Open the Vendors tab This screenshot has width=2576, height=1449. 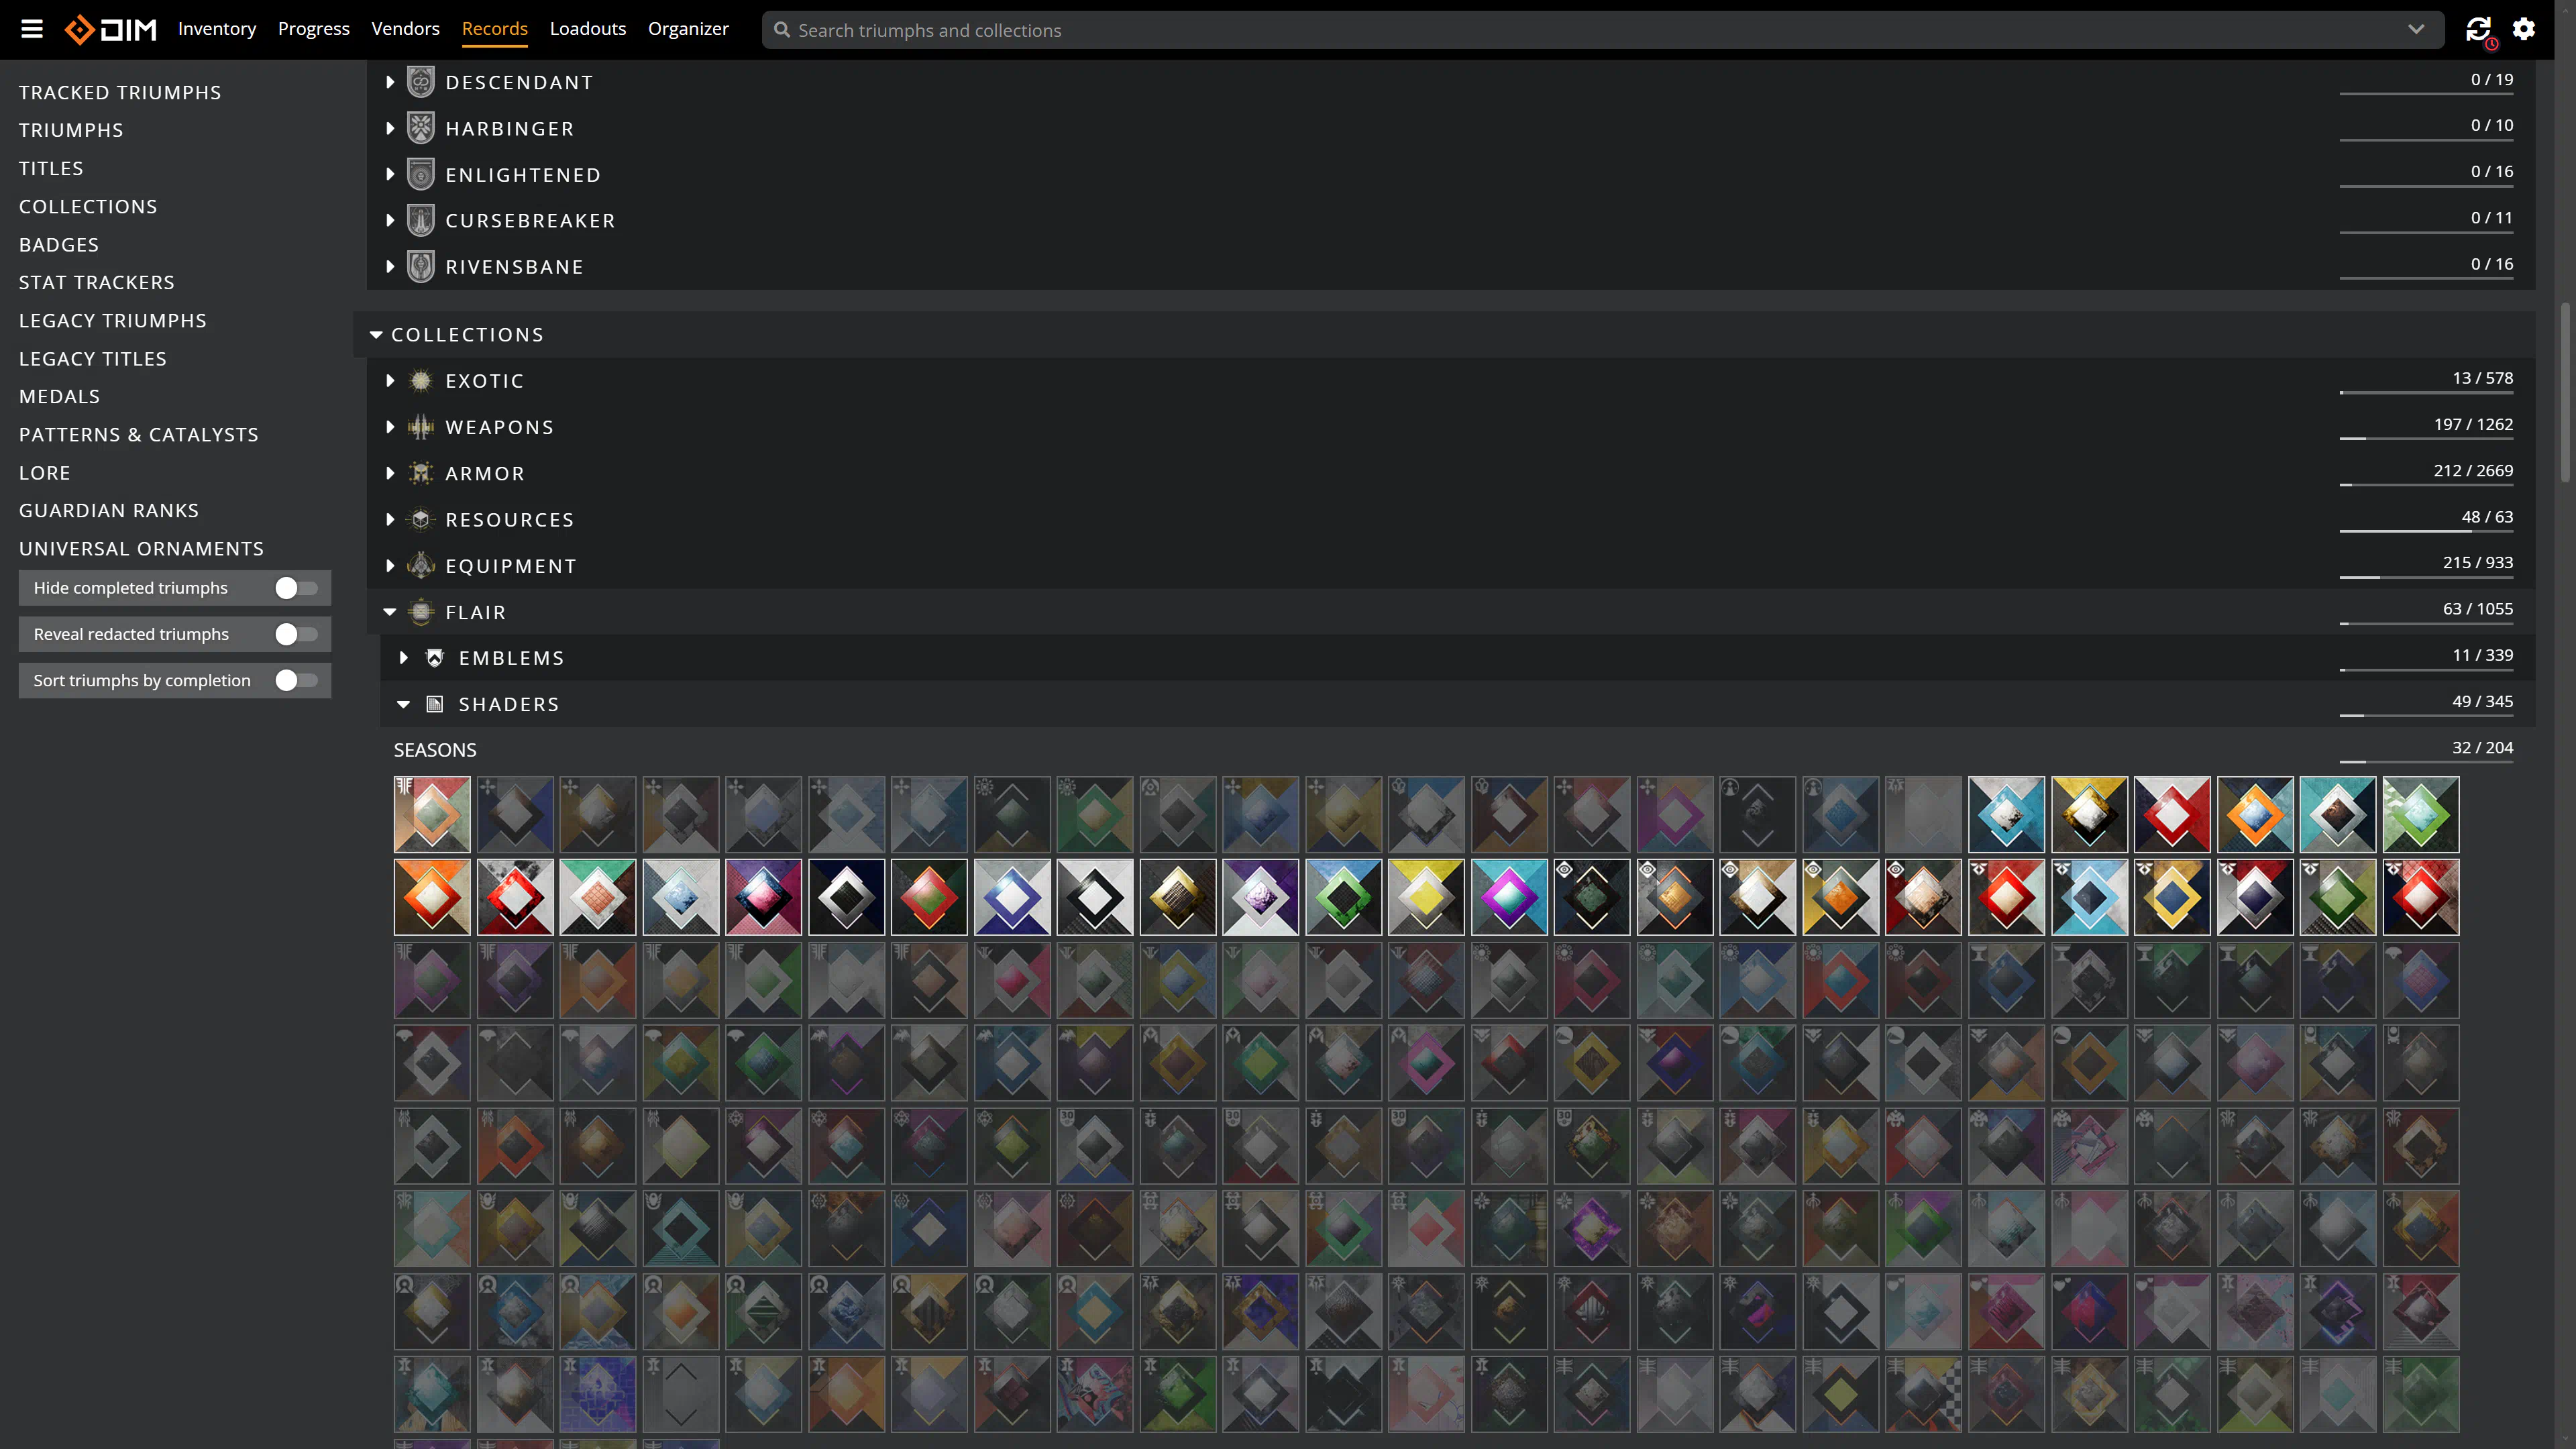click(405, 29)
